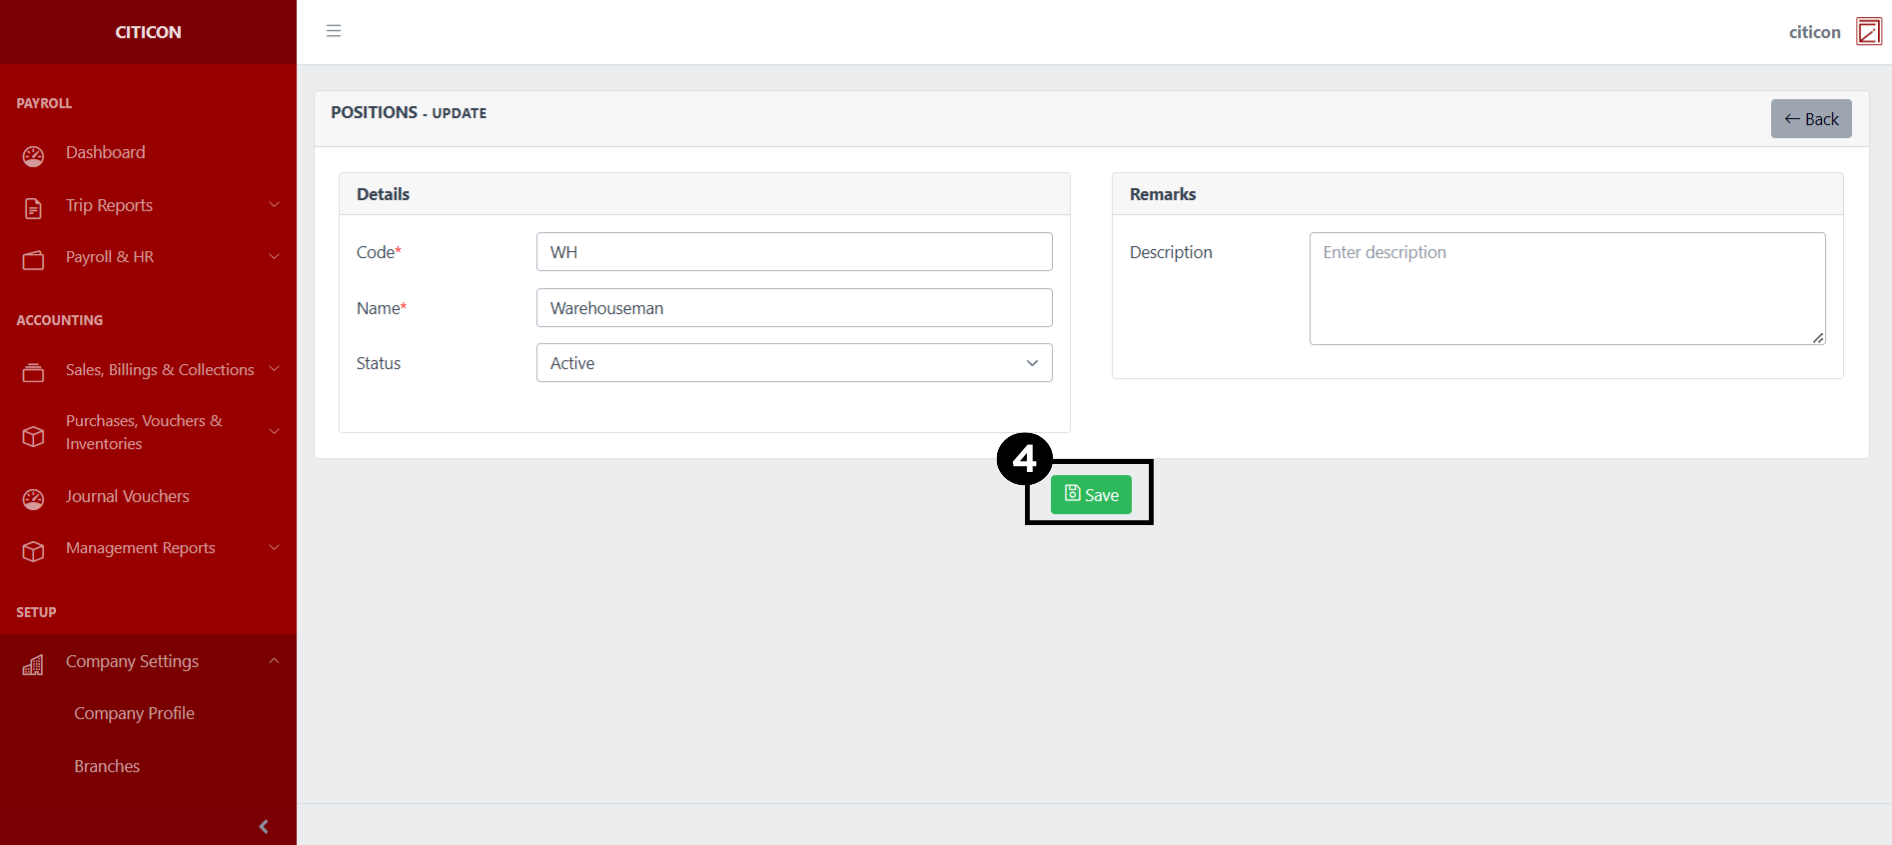Open Company Profile page
Screen dimensions: 1892x845
[134, 713]
